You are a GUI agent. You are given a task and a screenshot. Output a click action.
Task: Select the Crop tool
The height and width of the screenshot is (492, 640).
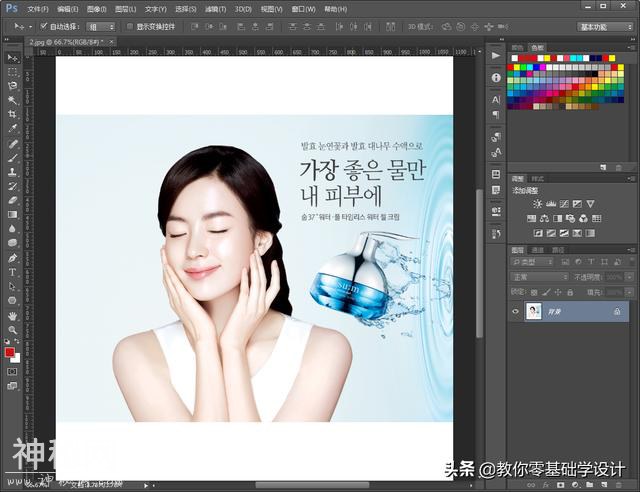[x=13, y=114]
